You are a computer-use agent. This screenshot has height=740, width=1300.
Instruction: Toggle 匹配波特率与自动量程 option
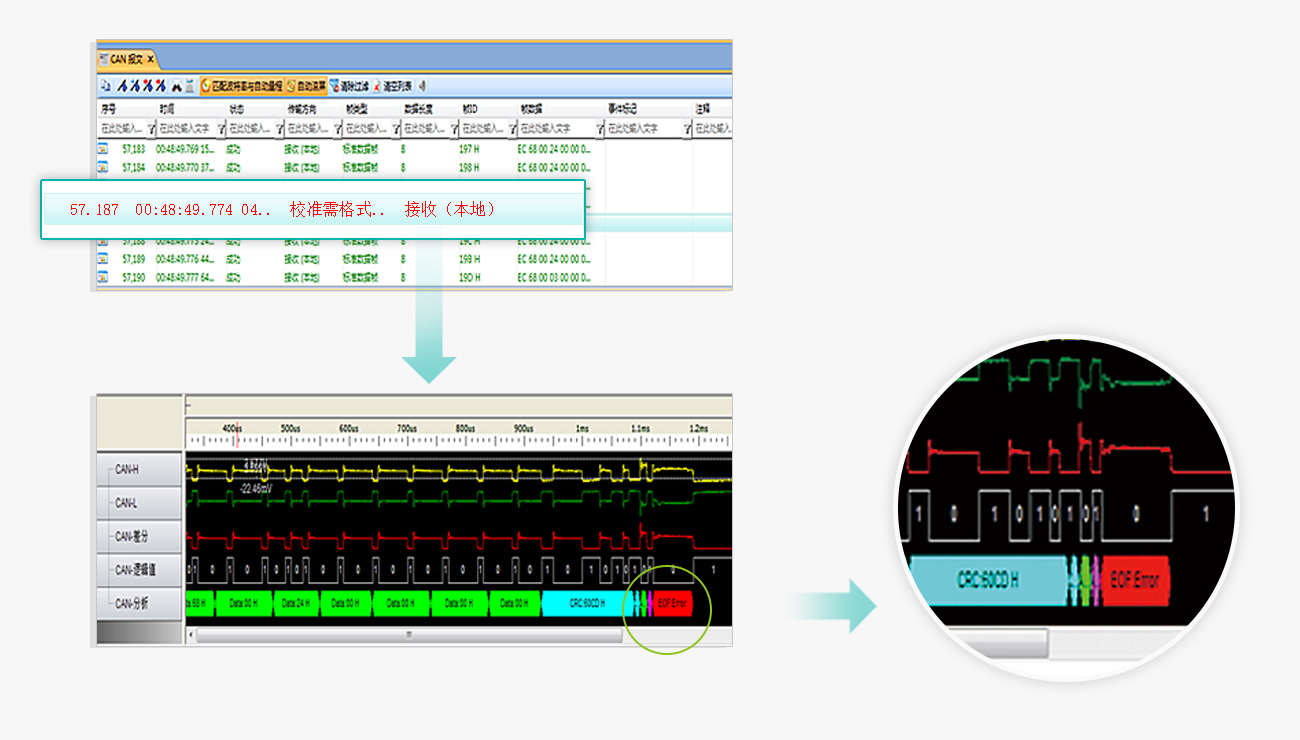242,86
